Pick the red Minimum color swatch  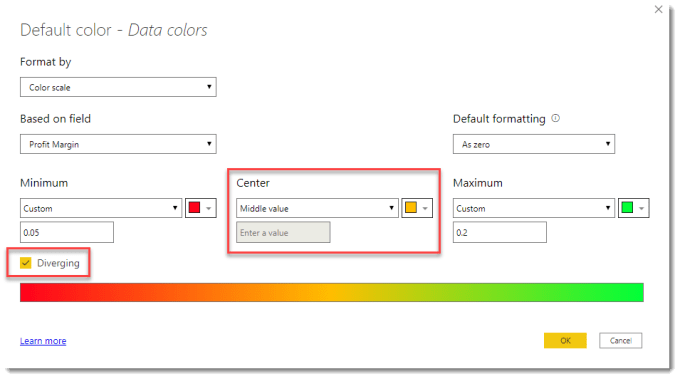click(194, 208)
